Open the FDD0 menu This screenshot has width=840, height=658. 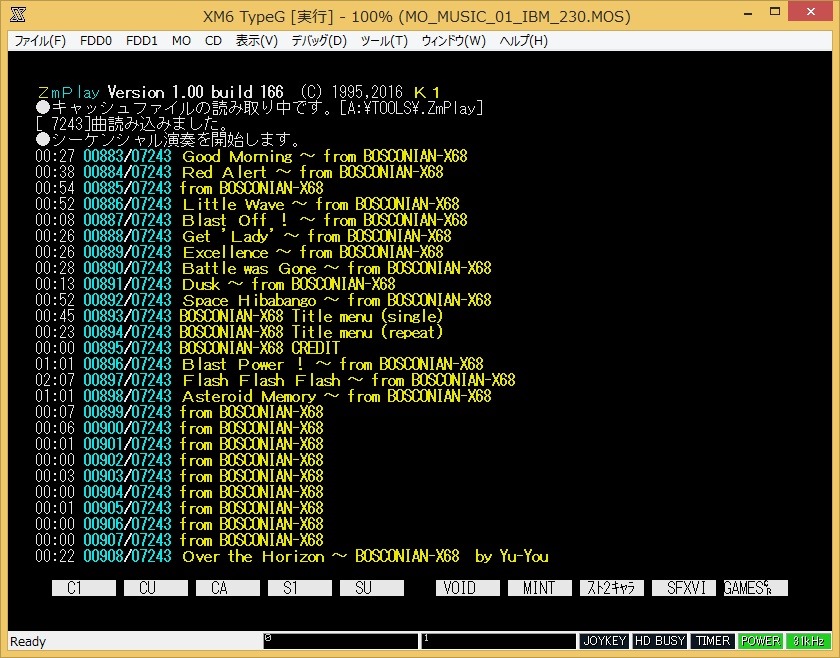click(96, 41)
